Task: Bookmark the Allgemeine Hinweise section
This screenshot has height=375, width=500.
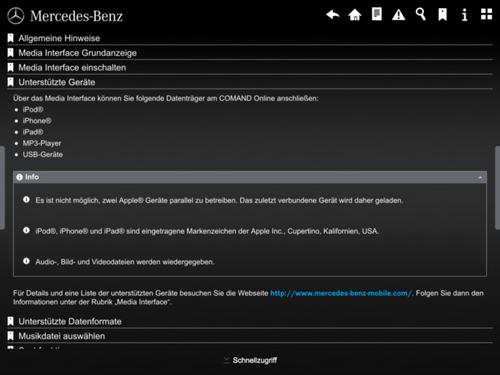Action: pyautogui.click(x=11, y=38)
